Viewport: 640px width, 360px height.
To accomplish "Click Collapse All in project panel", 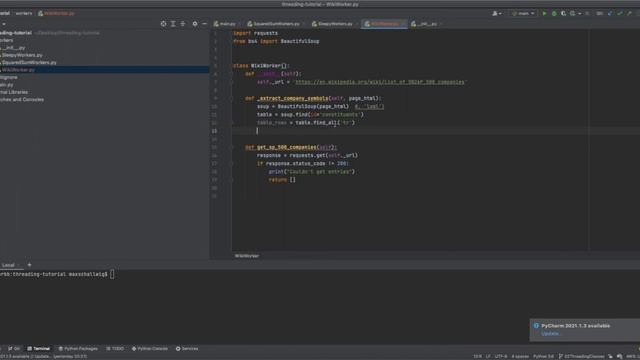I will click(183, 24).
